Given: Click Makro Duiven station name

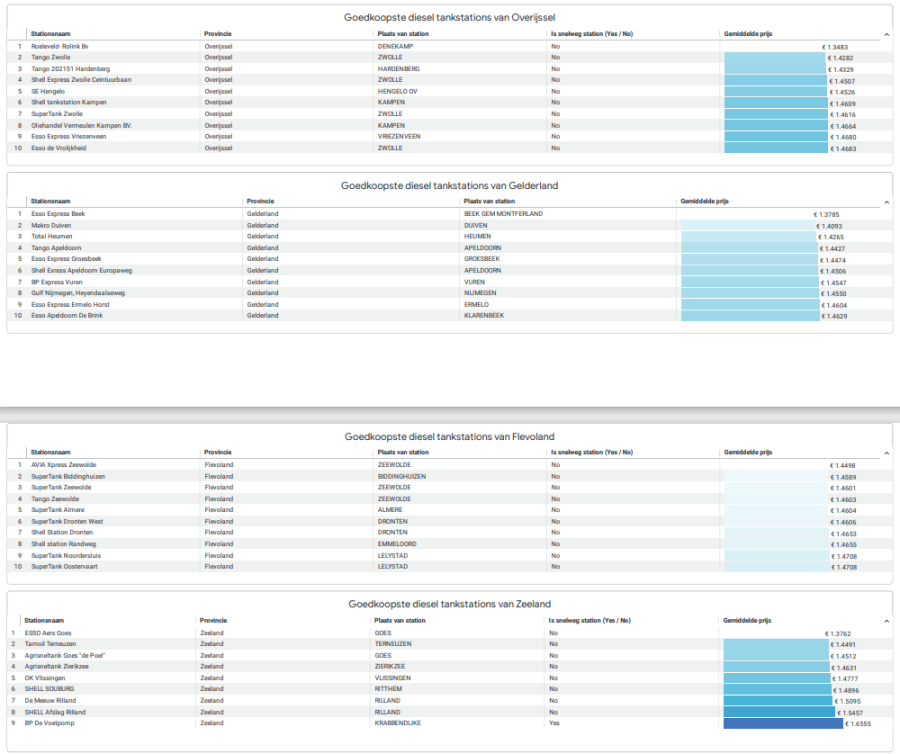Looking at the screenshot, I should [51, 226].
